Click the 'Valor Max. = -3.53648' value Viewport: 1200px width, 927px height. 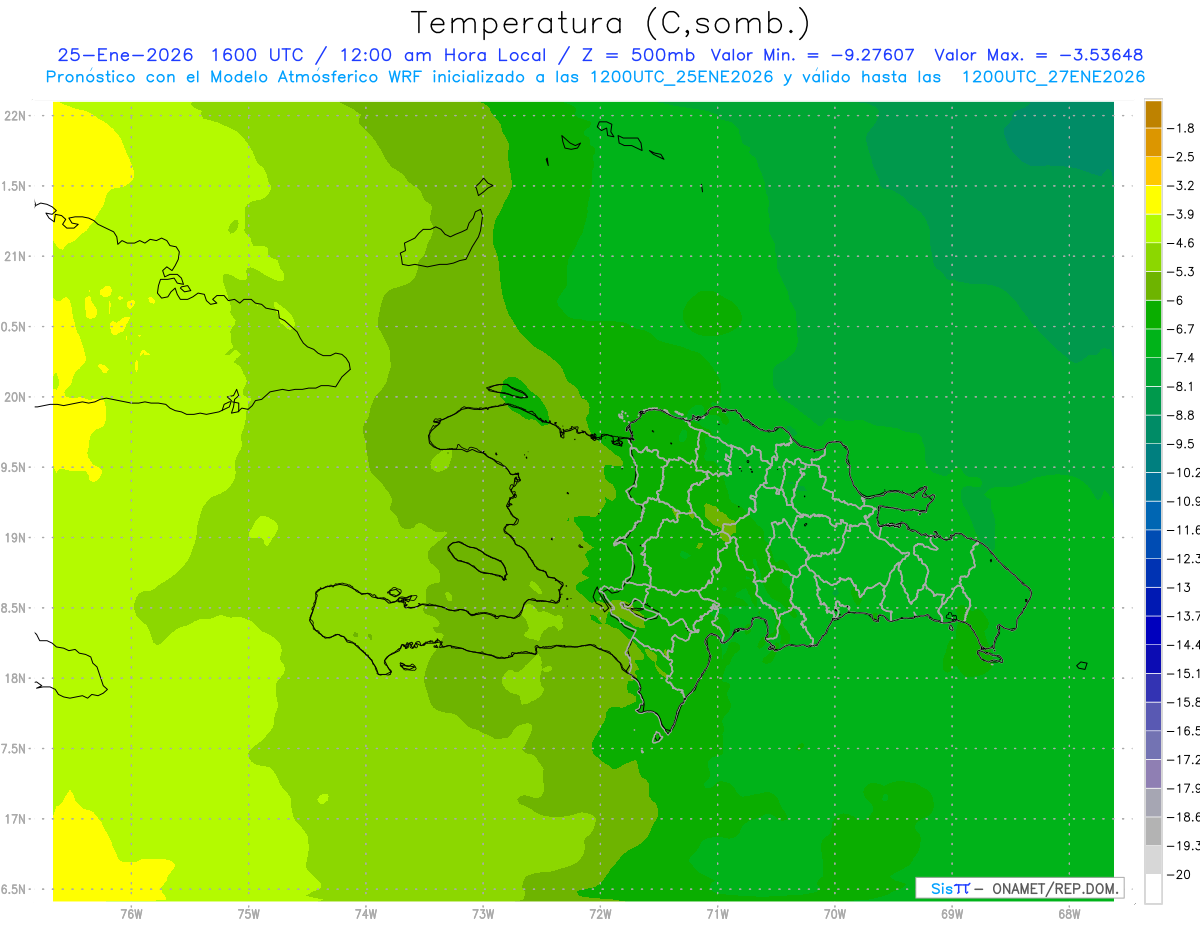[x=1038, y=55]
